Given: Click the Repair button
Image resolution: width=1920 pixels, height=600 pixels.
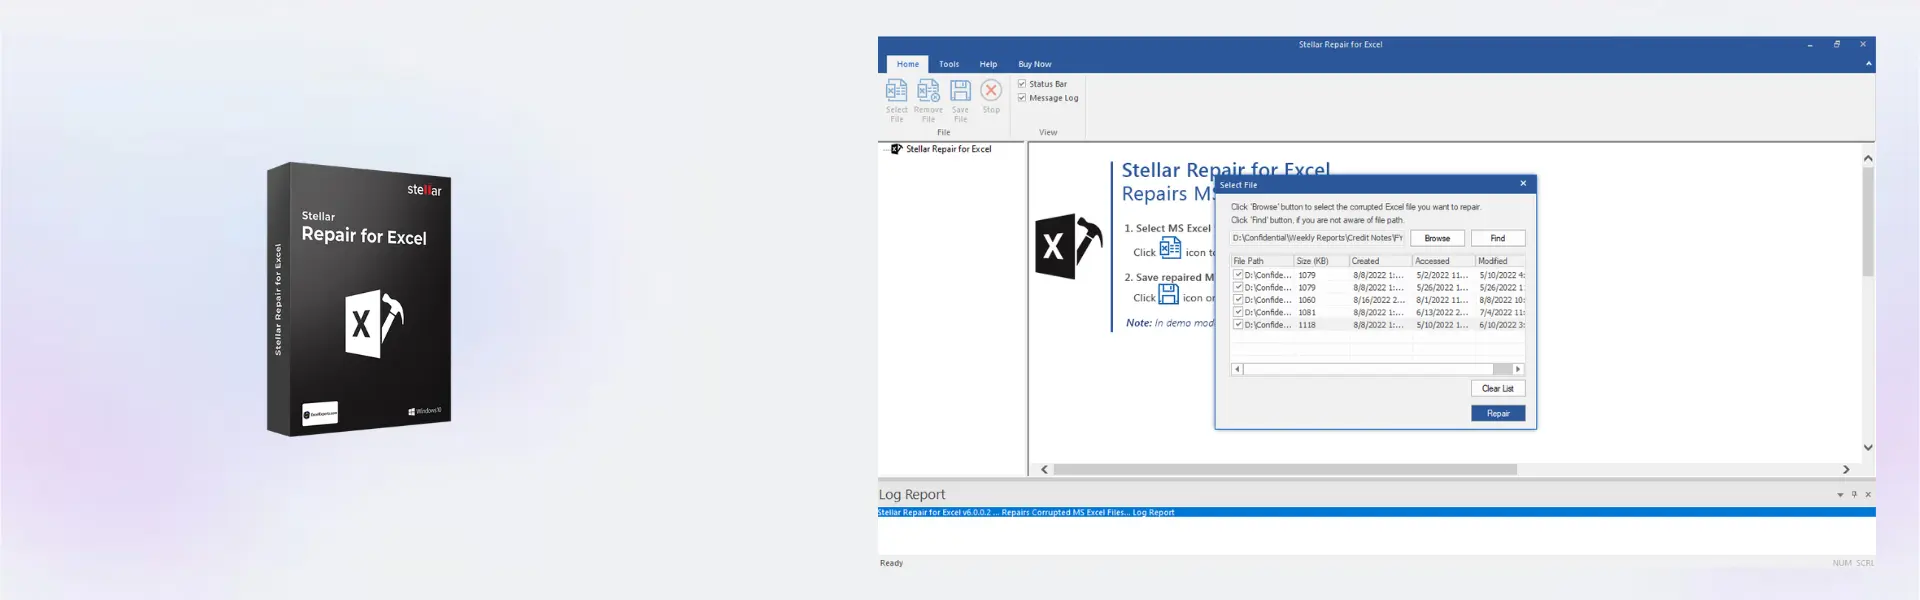Looking at the screenshot, I should tap(1497, 413).
